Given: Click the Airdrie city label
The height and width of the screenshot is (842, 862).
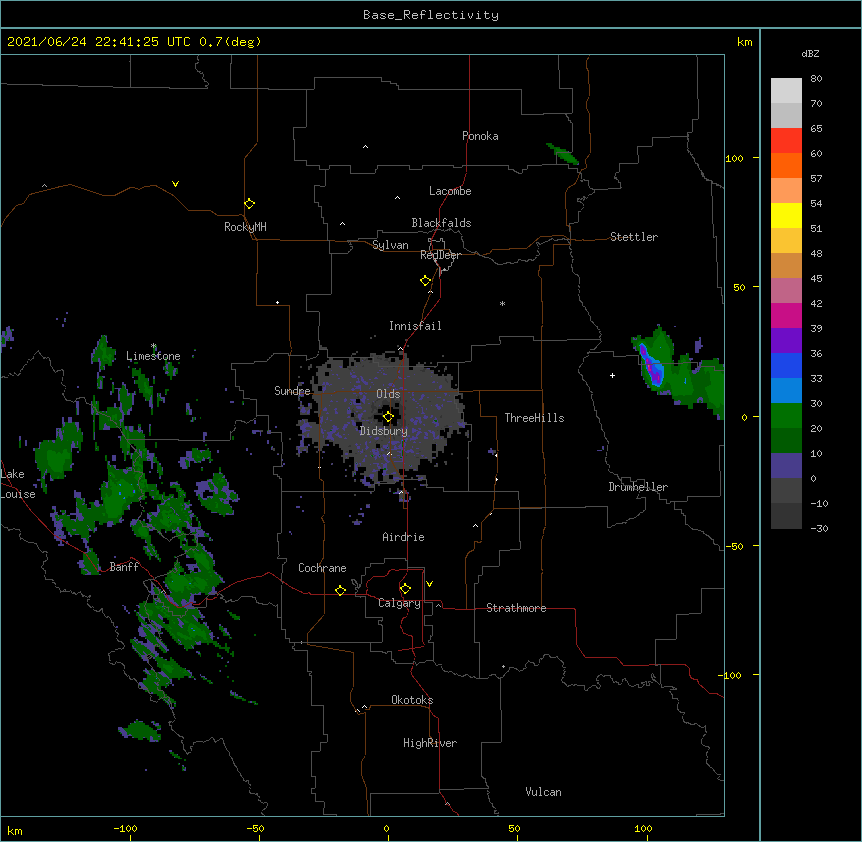Looking at the screenshot, I should coord(403,537).
